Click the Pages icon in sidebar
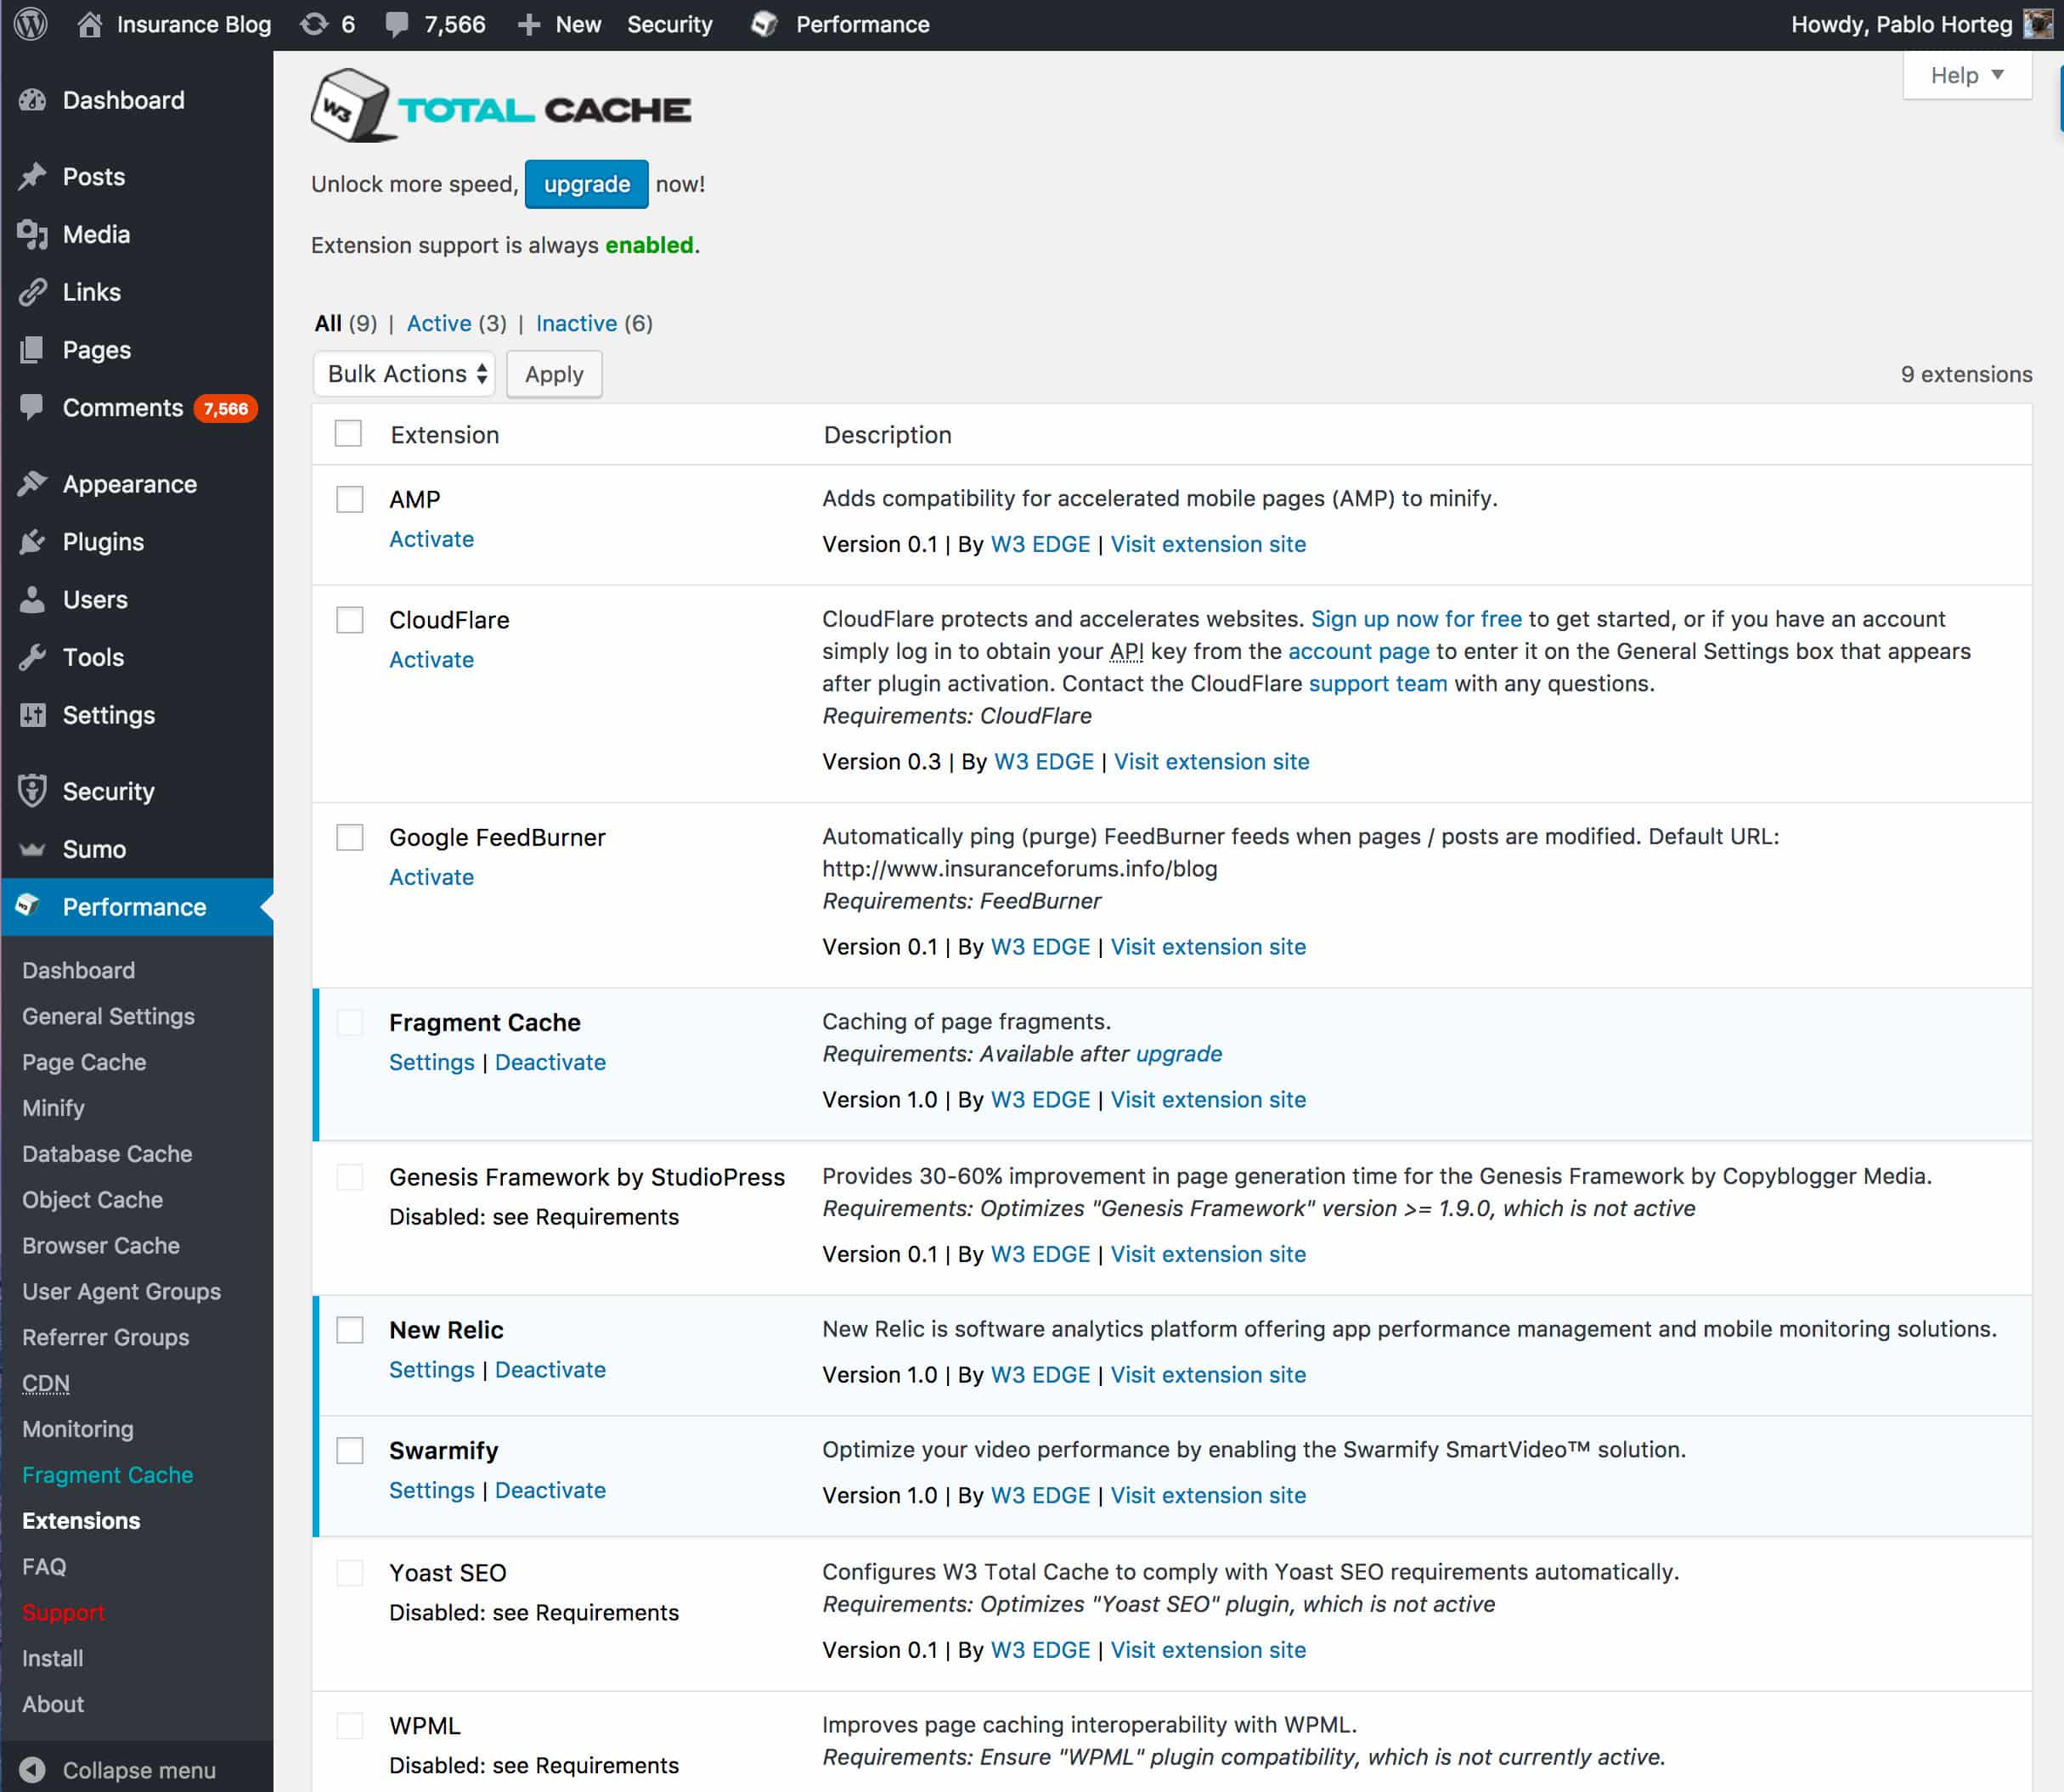This screenshot has width=2064, height=1792. pyautogui.click(x=33, y=350)
